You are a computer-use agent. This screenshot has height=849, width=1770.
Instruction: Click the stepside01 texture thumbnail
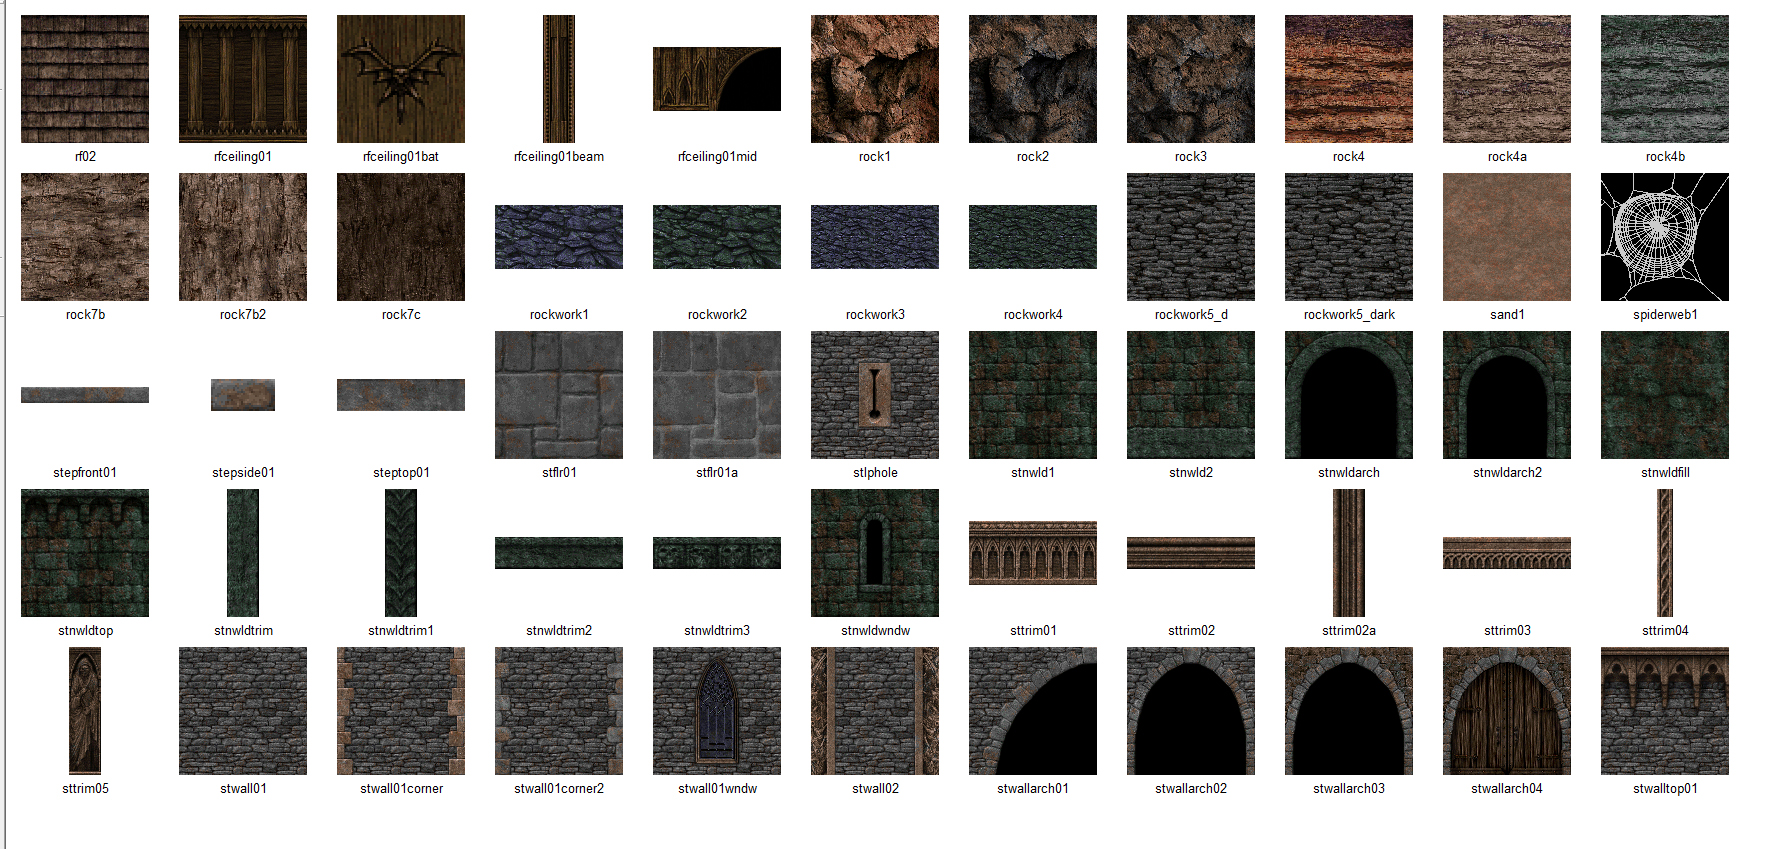pyautogui.click(x=243, y=395)
